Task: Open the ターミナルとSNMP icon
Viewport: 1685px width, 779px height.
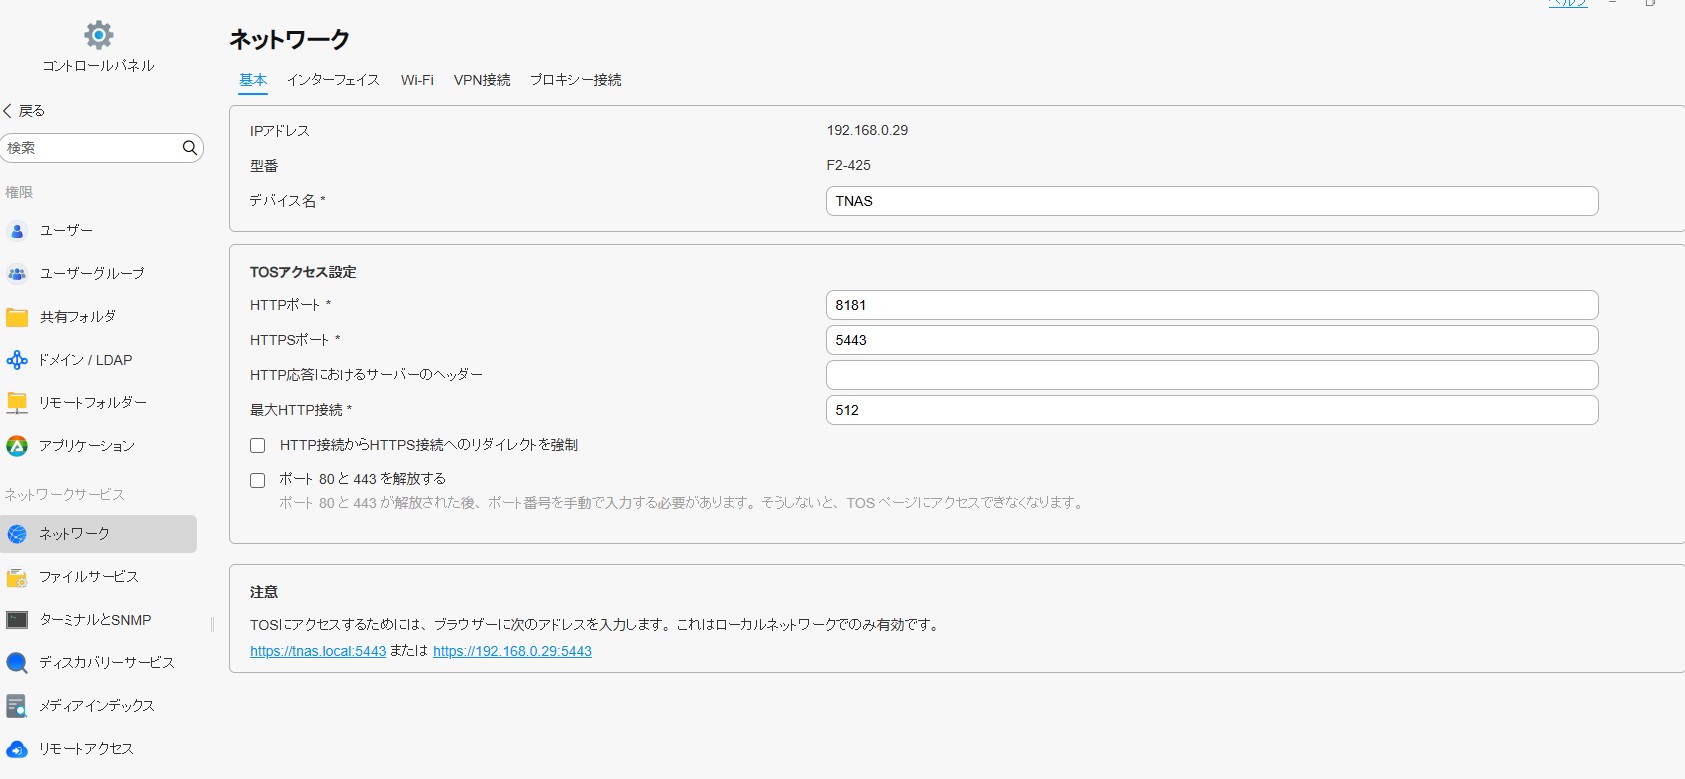Action: 17,620
